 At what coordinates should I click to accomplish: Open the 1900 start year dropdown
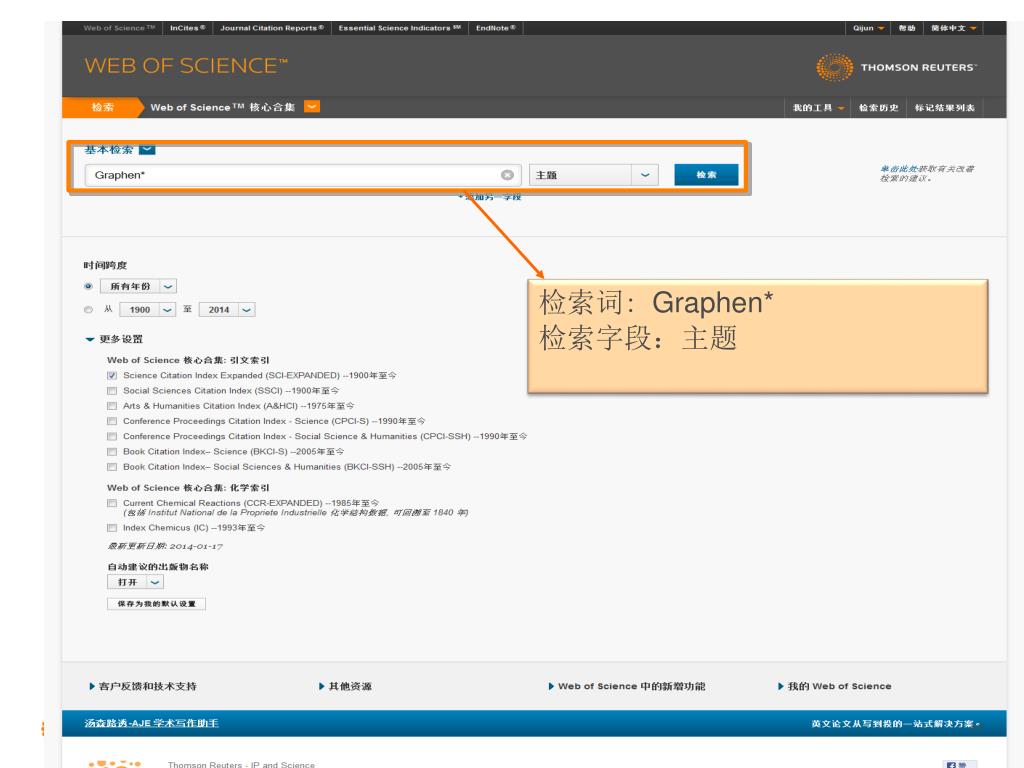click(148, 310)
